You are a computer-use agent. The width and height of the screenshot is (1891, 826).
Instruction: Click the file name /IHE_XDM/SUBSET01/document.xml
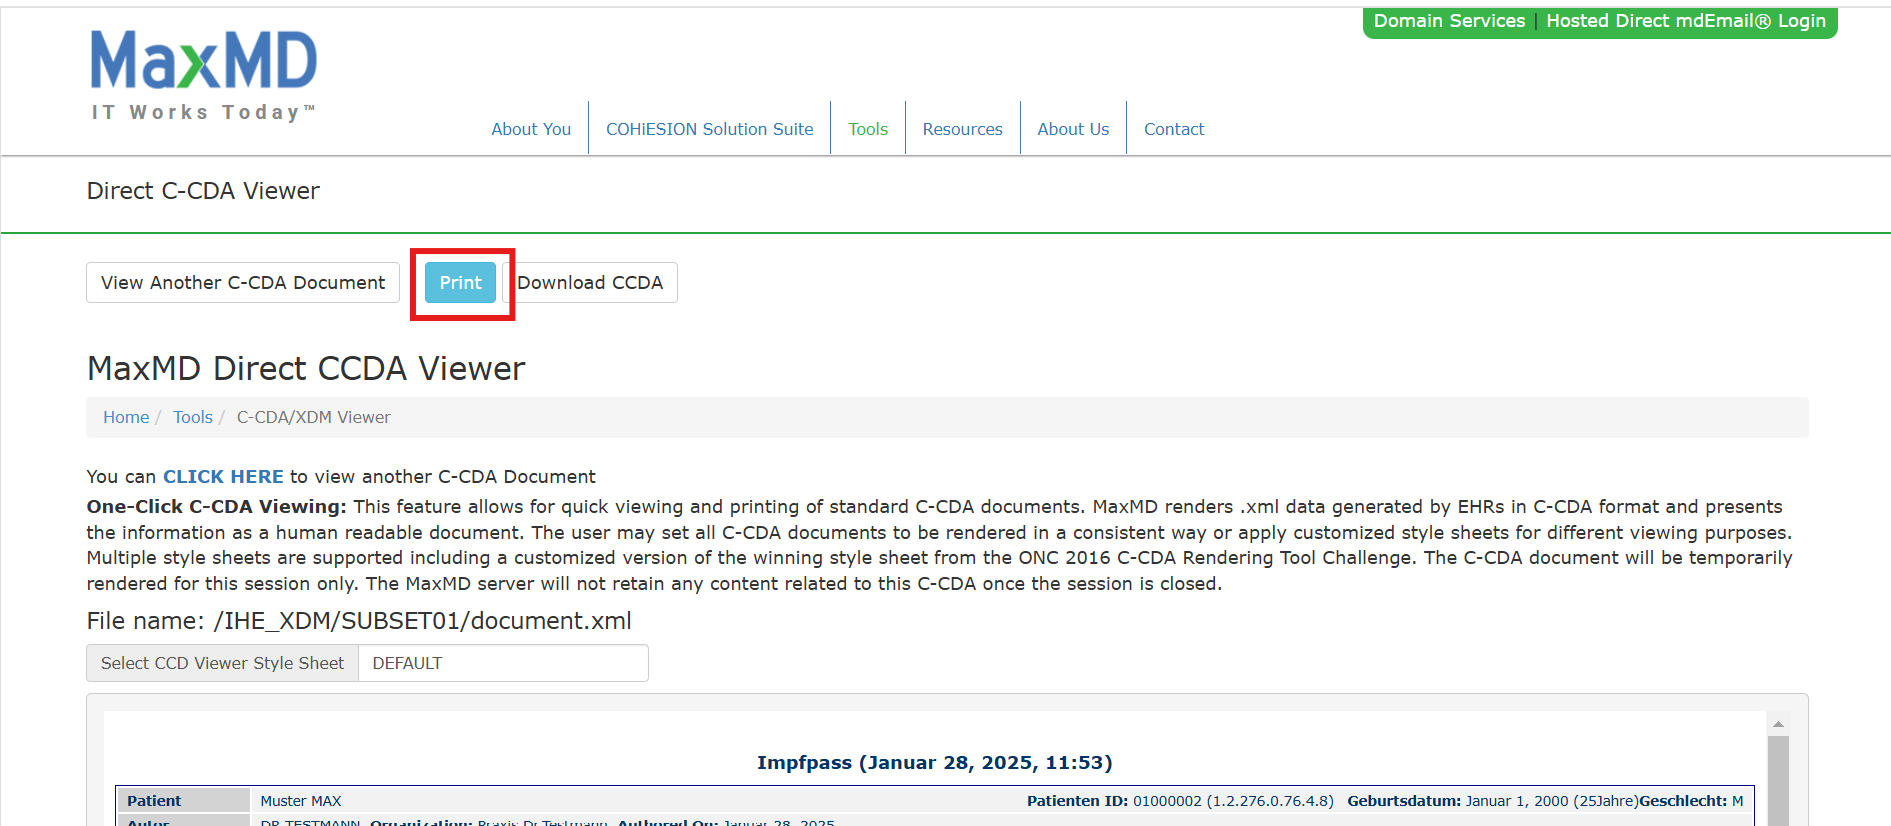423,621
